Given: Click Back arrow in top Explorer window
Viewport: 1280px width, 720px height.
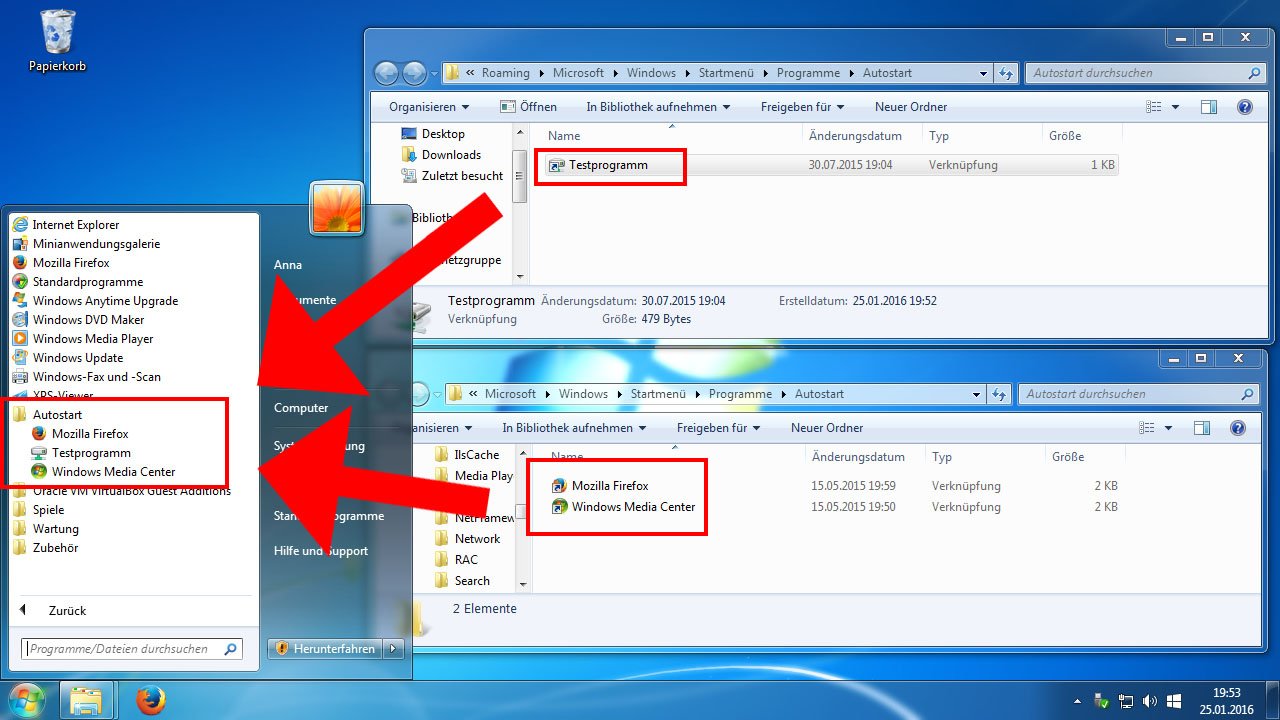Looking at the screenshot, I should click(x=386, y=73).
